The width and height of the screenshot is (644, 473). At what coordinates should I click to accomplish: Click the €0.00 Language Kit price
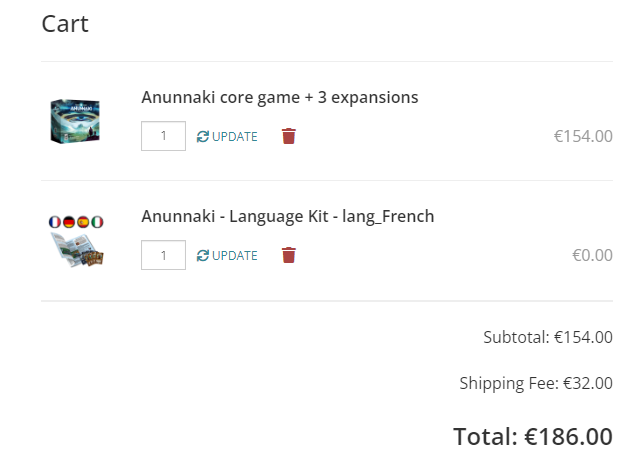pyautogui.click(x=592, y=255)
